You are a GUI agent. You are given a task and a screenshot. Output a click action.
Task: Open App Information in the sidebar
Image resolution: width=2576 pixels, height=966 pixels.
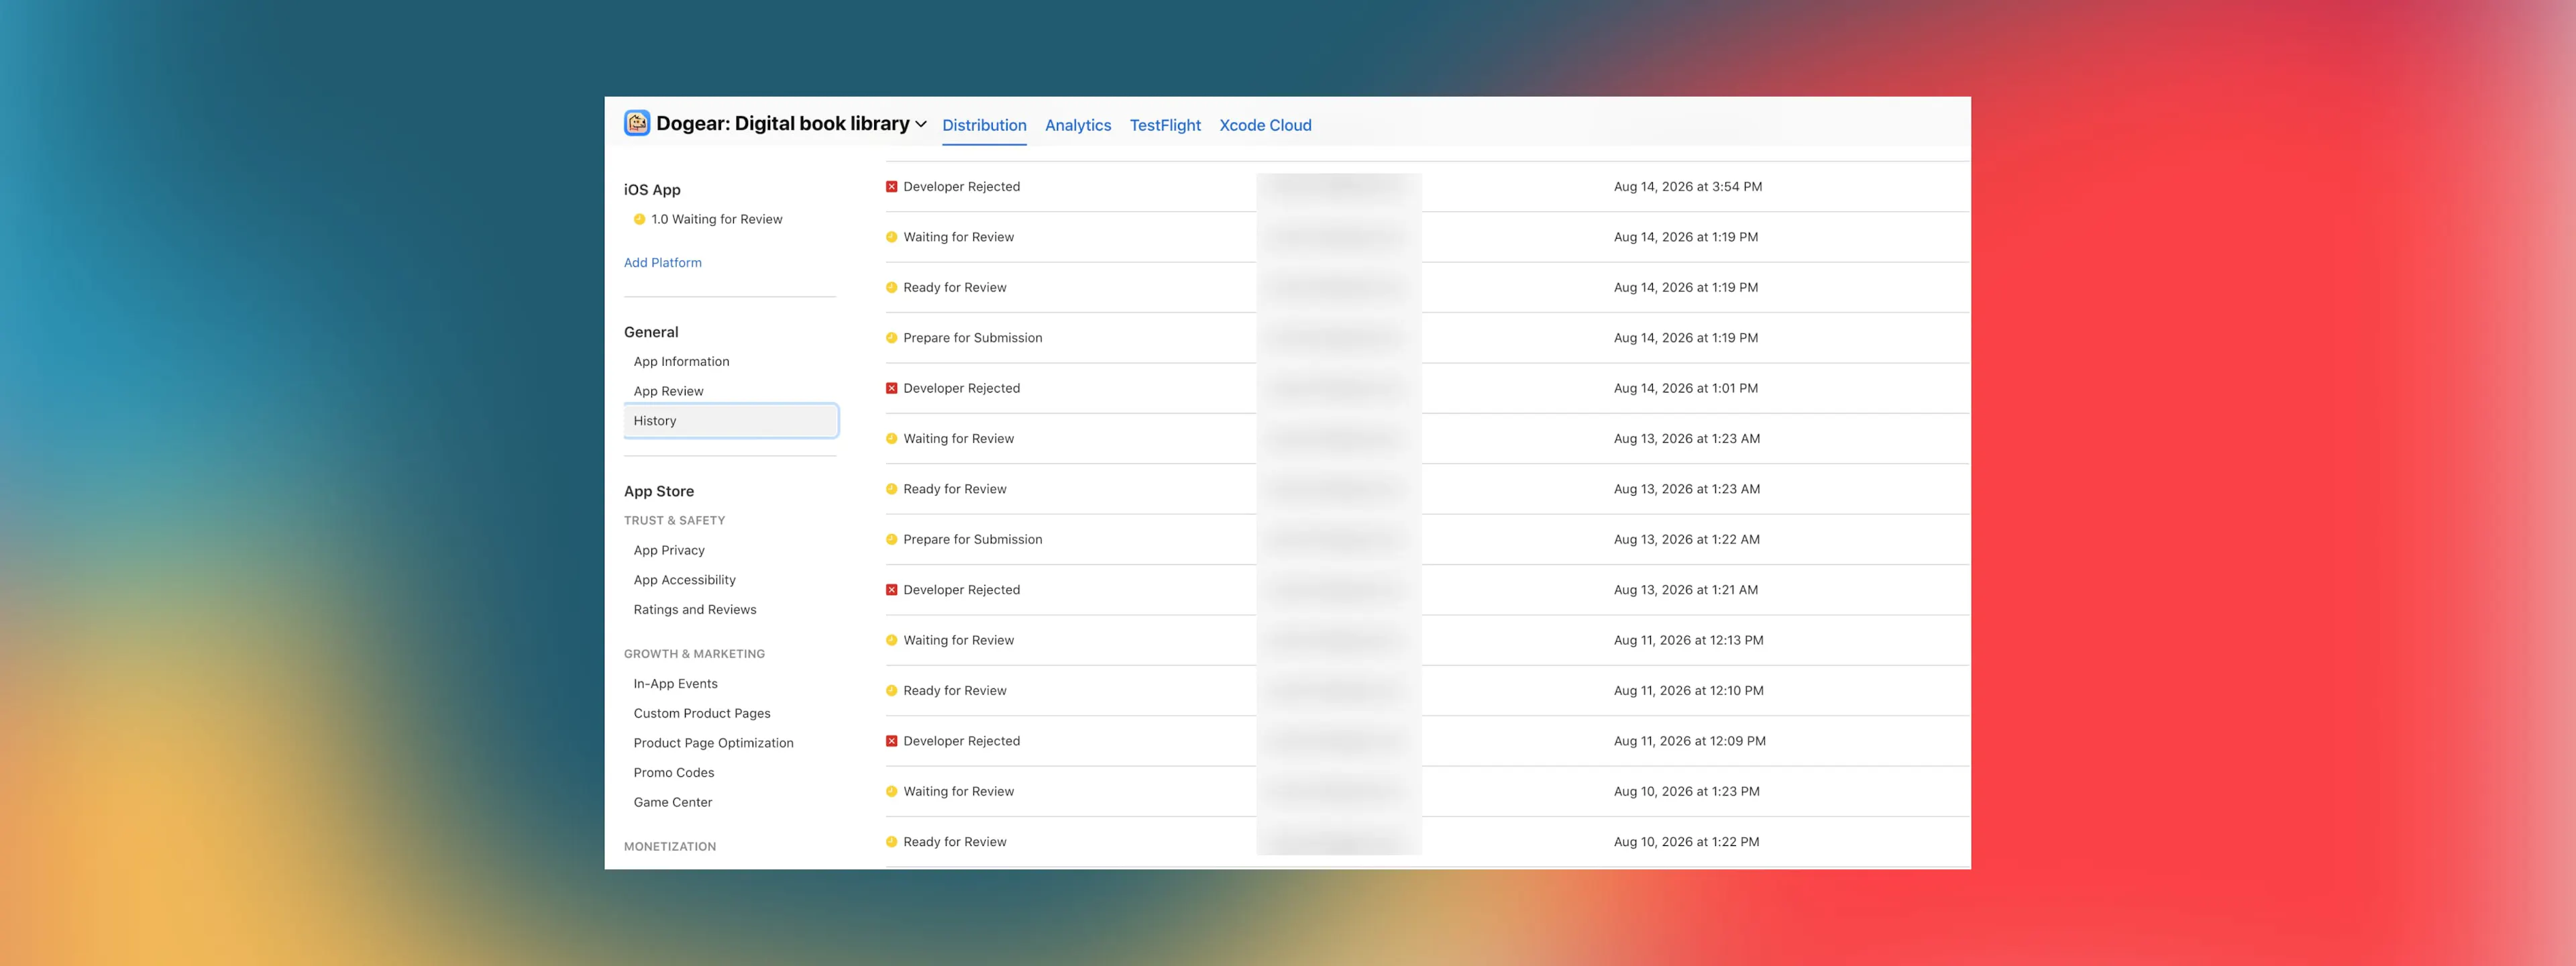tap(681, 362)
